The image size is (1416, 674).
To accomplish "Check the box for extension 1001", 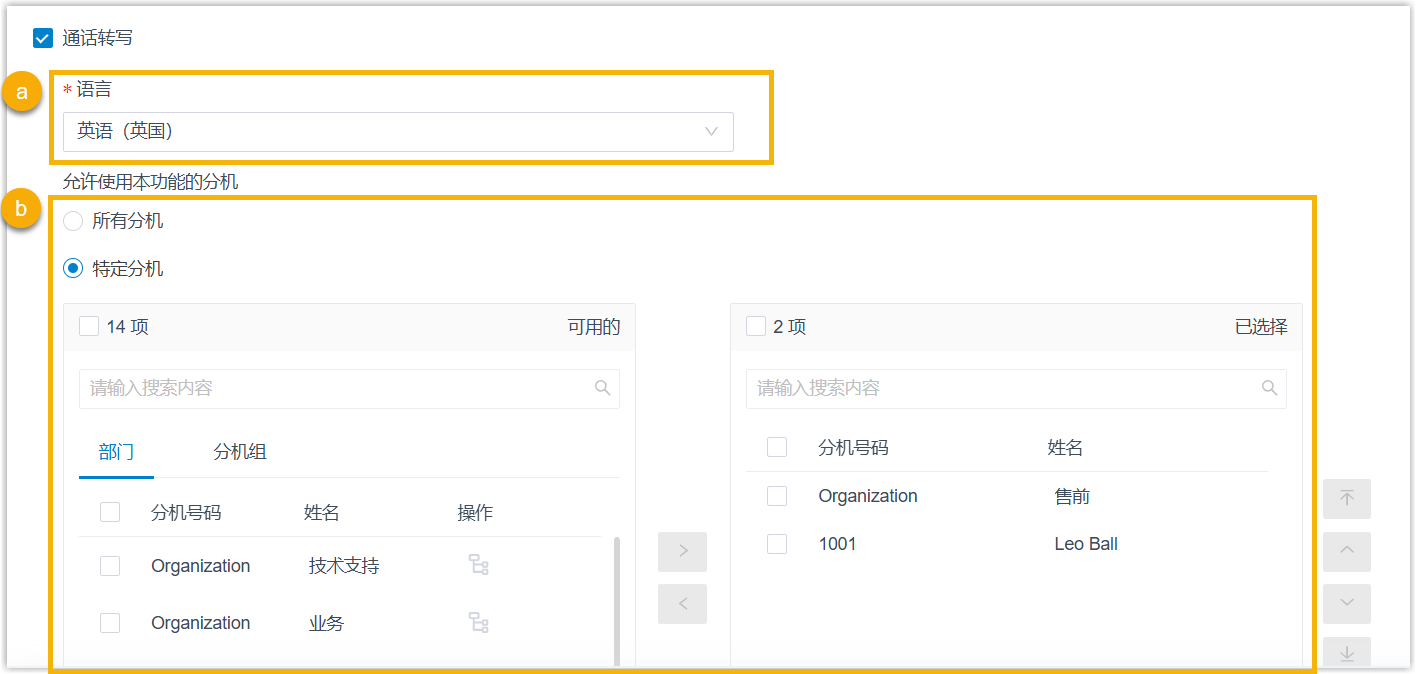I will (777, 544).
